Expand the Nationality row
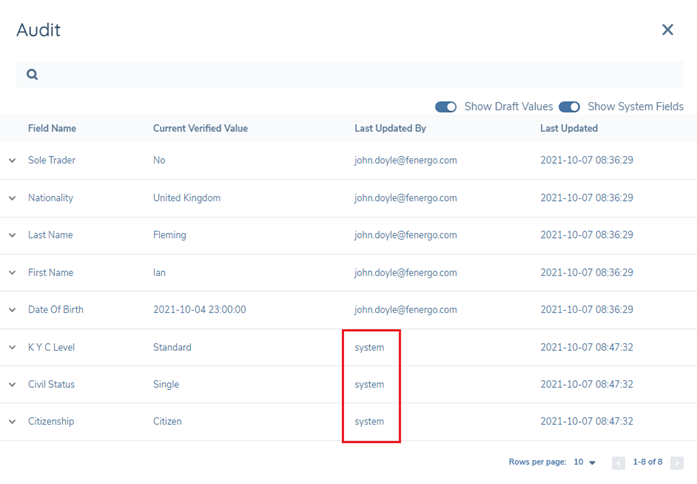Image resolution: width=697 pixels, height=484 pixels. pyautogui.click(x=13, y=198)
